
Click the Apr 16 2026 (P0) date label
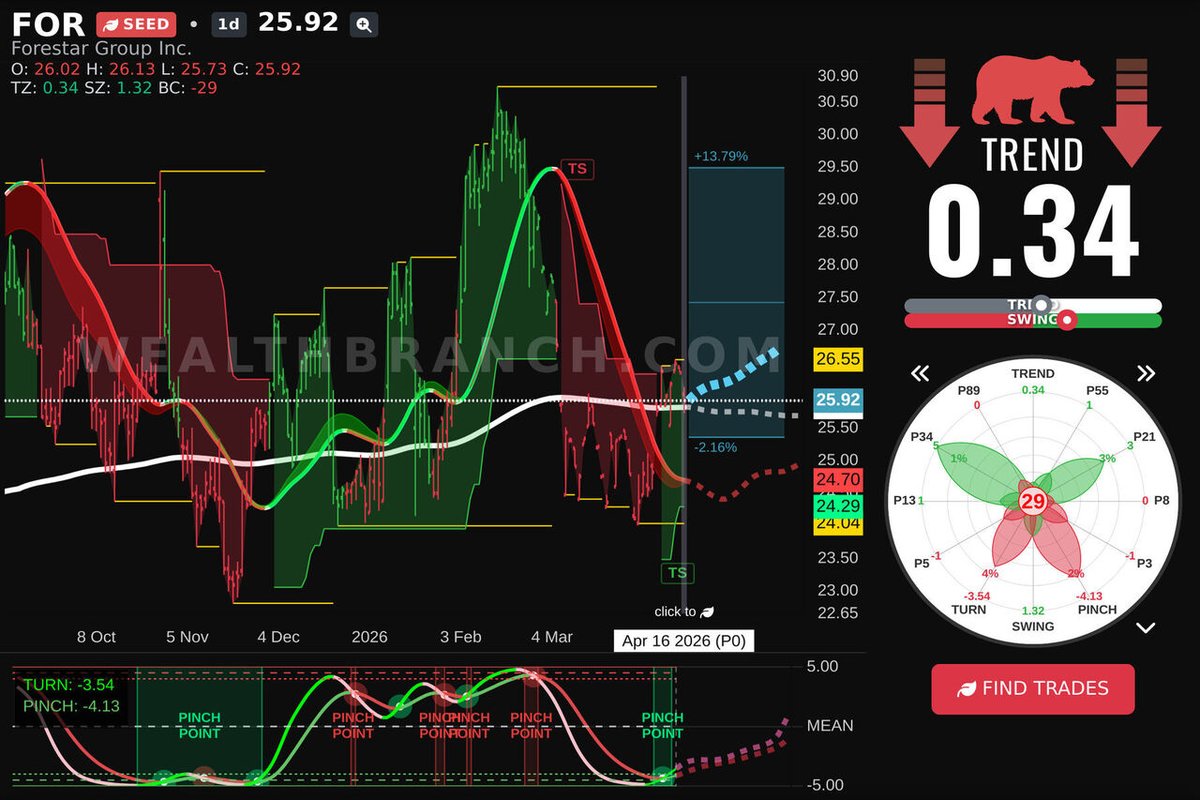tap(684, 640)
